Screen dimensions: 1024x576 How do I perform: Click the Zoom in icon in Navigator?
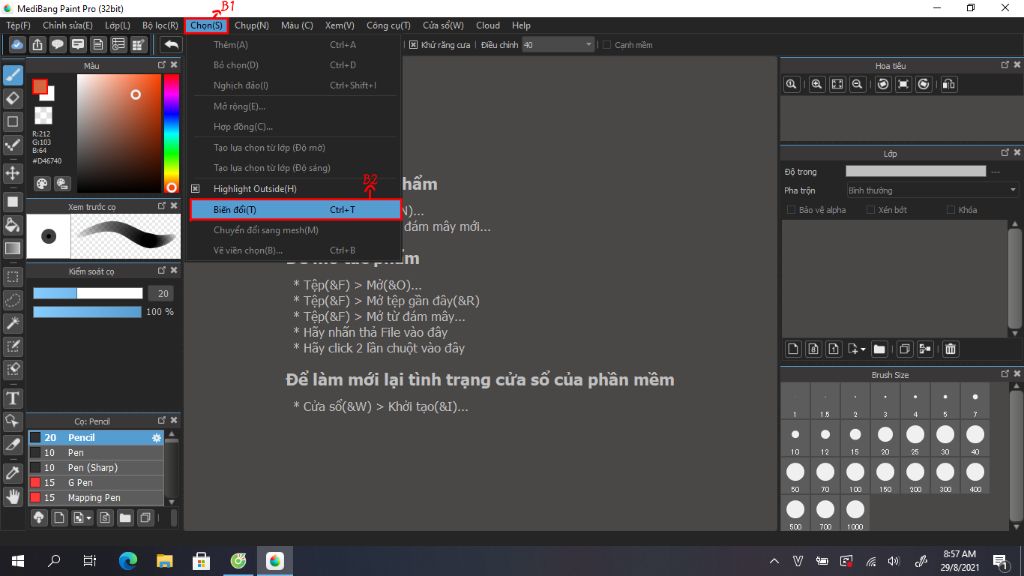(x=816, y=84)
